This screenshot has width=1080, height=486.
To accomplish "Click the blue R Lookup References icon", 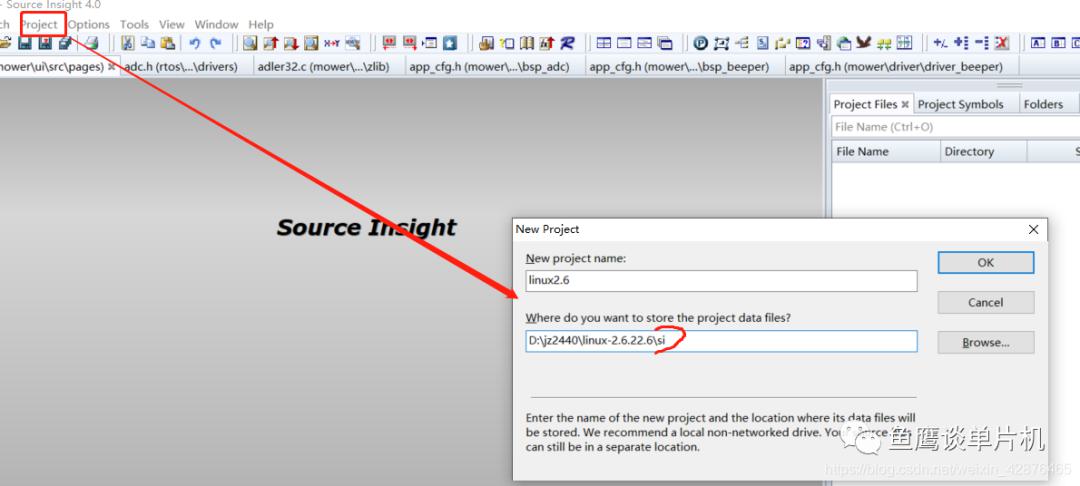I will (x=567, y=43).
